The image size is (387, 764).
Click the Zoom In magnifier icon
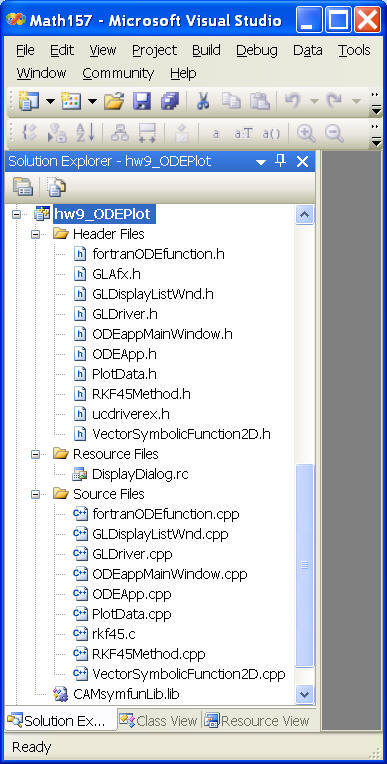(x=306, y=133)
